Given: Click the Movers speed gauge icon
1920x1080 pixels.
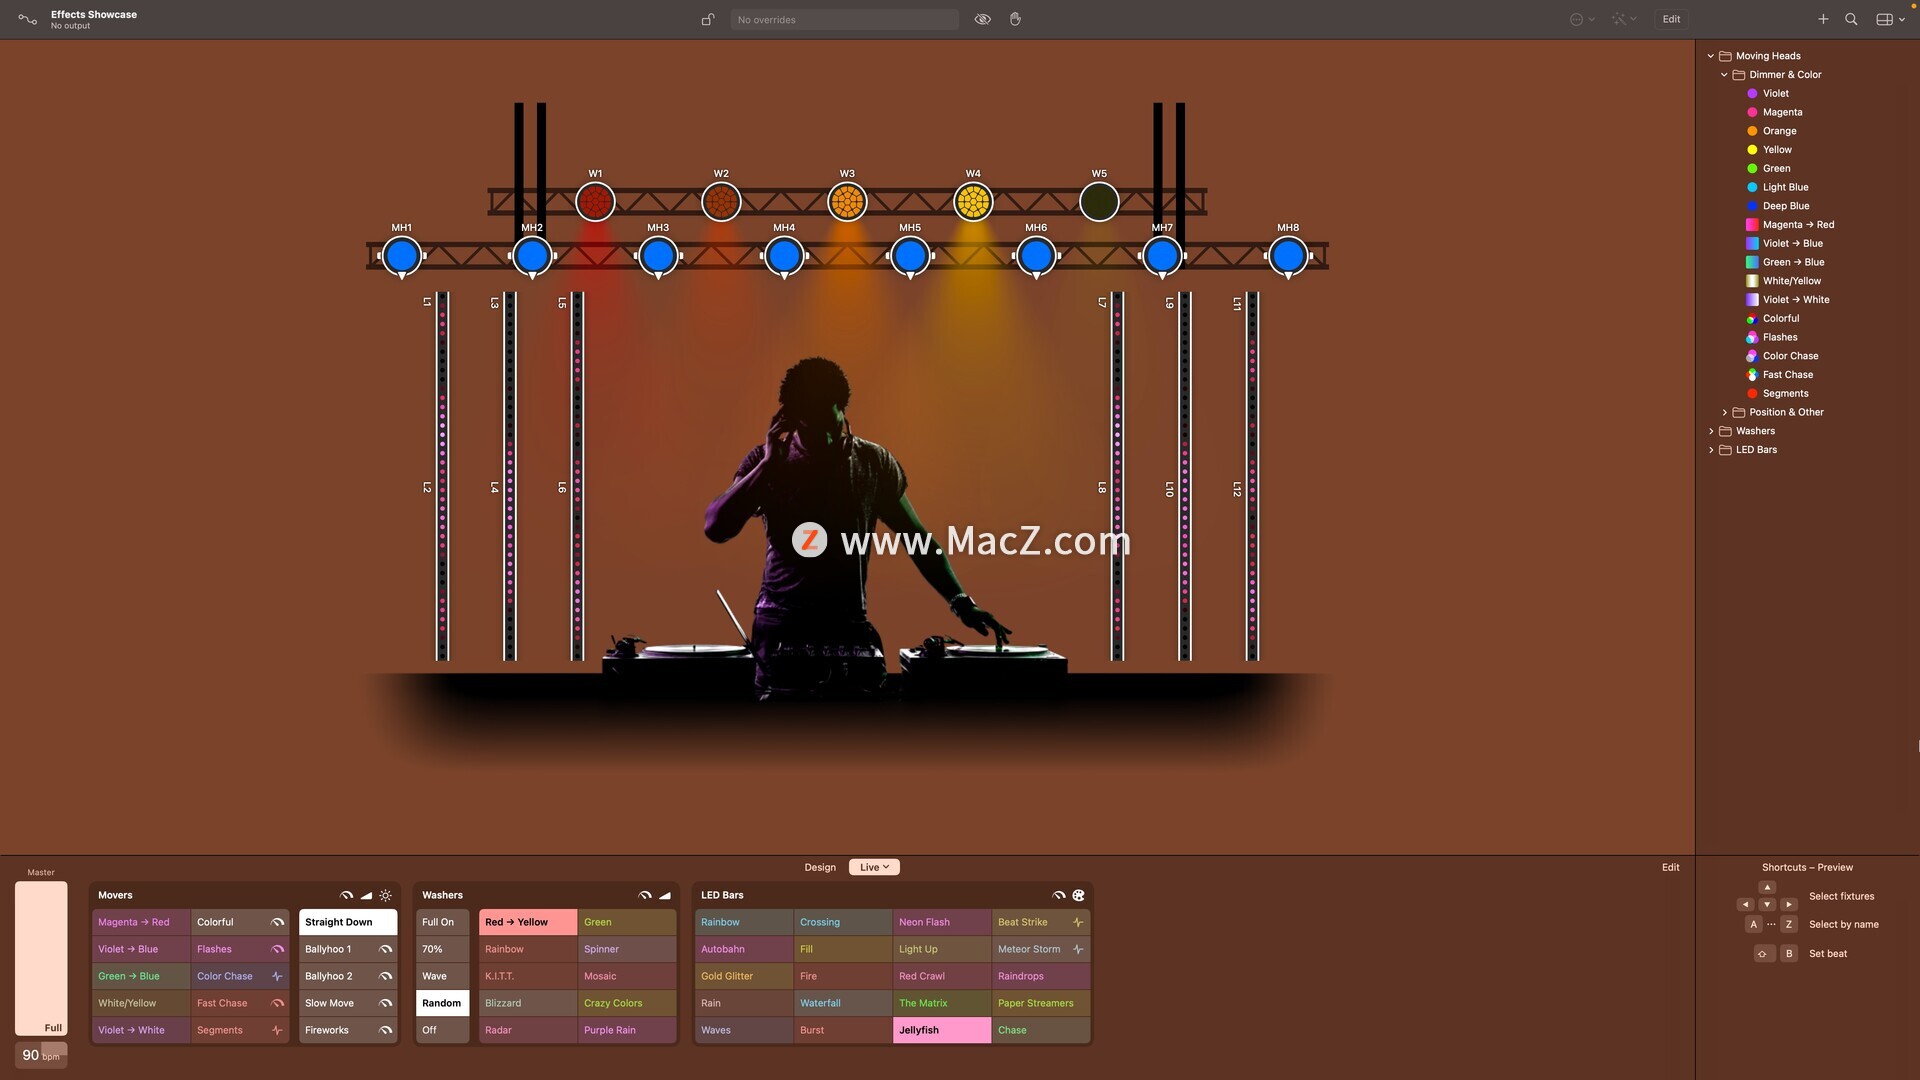Looking at the screenshot, I should pyautogui.click(x=346, y=895).
